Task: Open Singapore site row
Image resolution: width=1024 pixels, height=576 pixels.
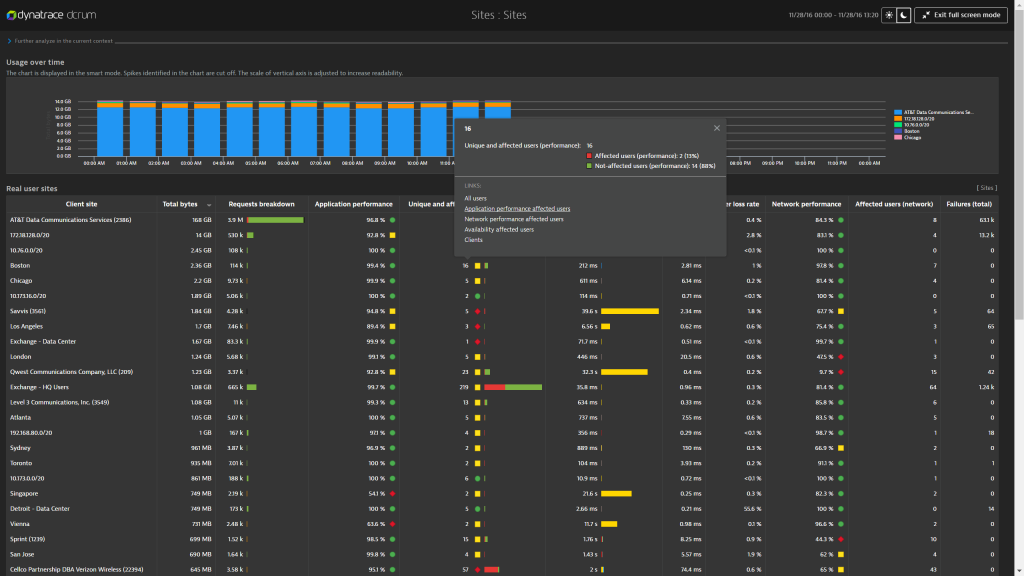Action: click(x=24, y=494)
